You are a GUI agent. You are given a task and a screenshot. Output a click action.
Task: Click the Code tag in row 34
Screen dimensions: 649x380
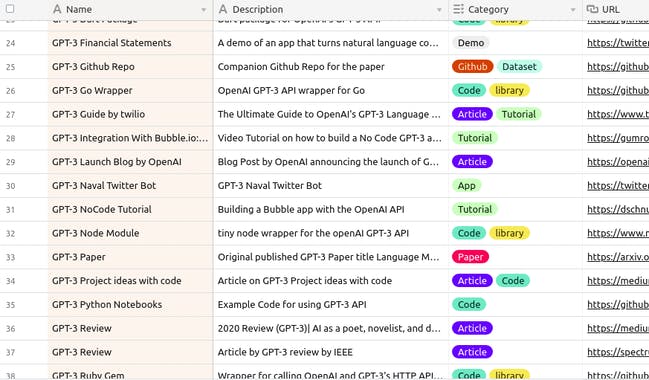click(513, 281)
